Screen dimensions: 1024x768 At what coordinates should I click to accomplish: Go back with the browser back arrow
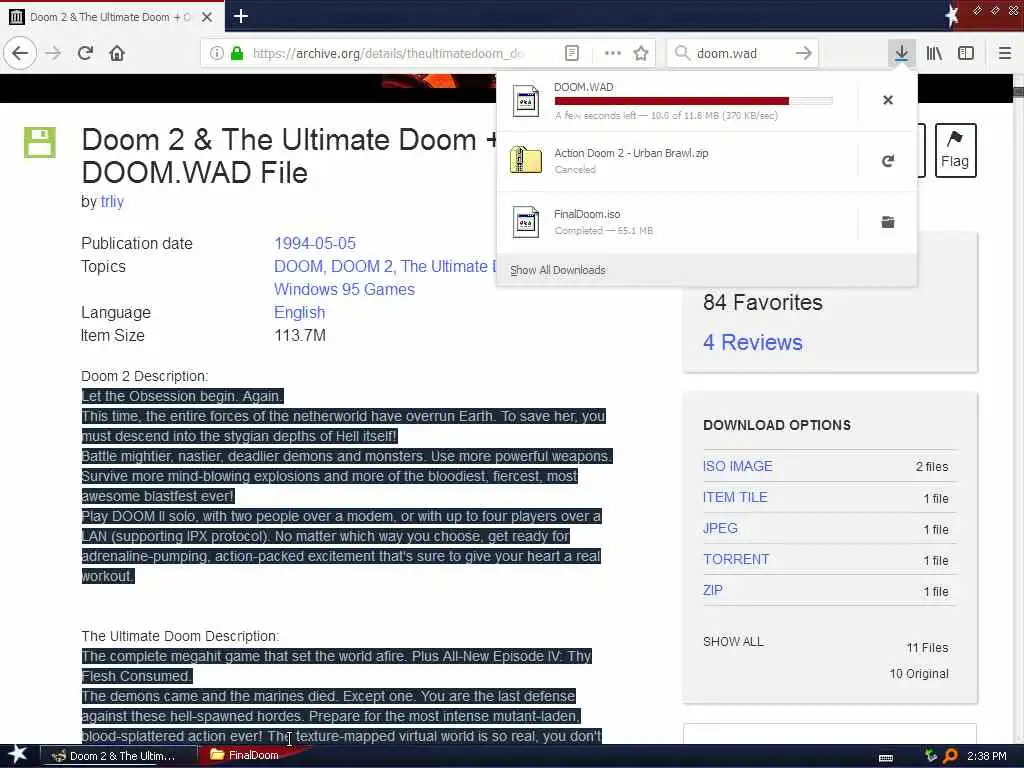20,53
